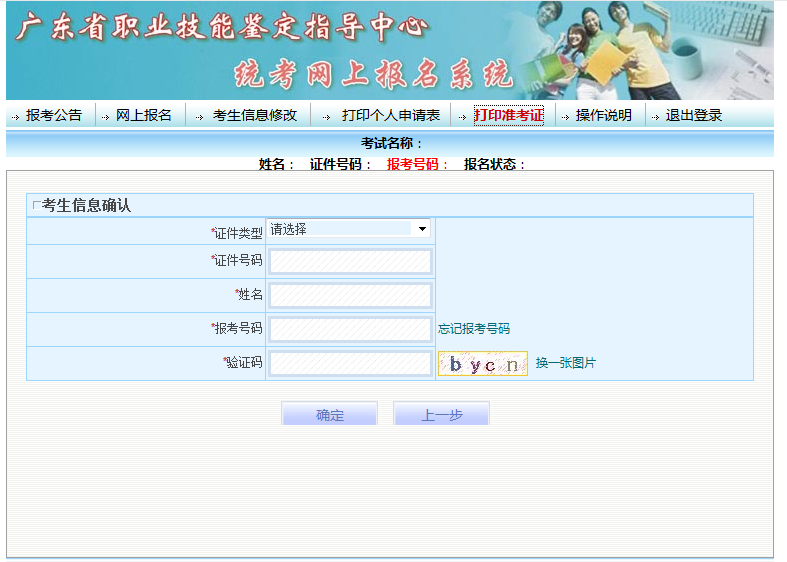Viewport: 787px width, 562px height.
Task: Select the 报考号码 input field
Action: (350, 329)
